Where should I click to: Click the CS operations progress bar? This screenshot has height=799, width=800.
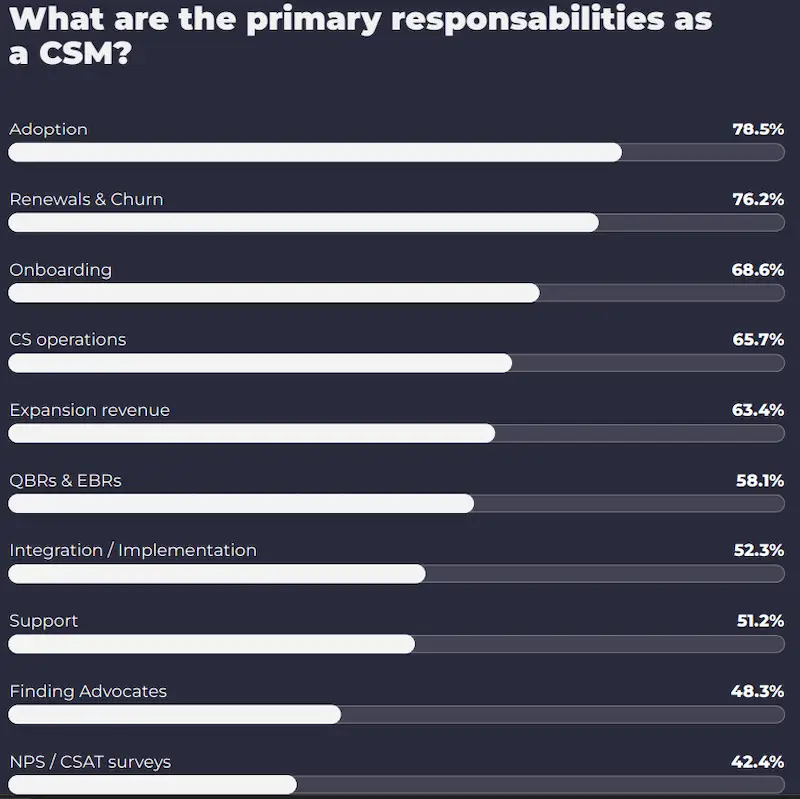click(396, 363)
